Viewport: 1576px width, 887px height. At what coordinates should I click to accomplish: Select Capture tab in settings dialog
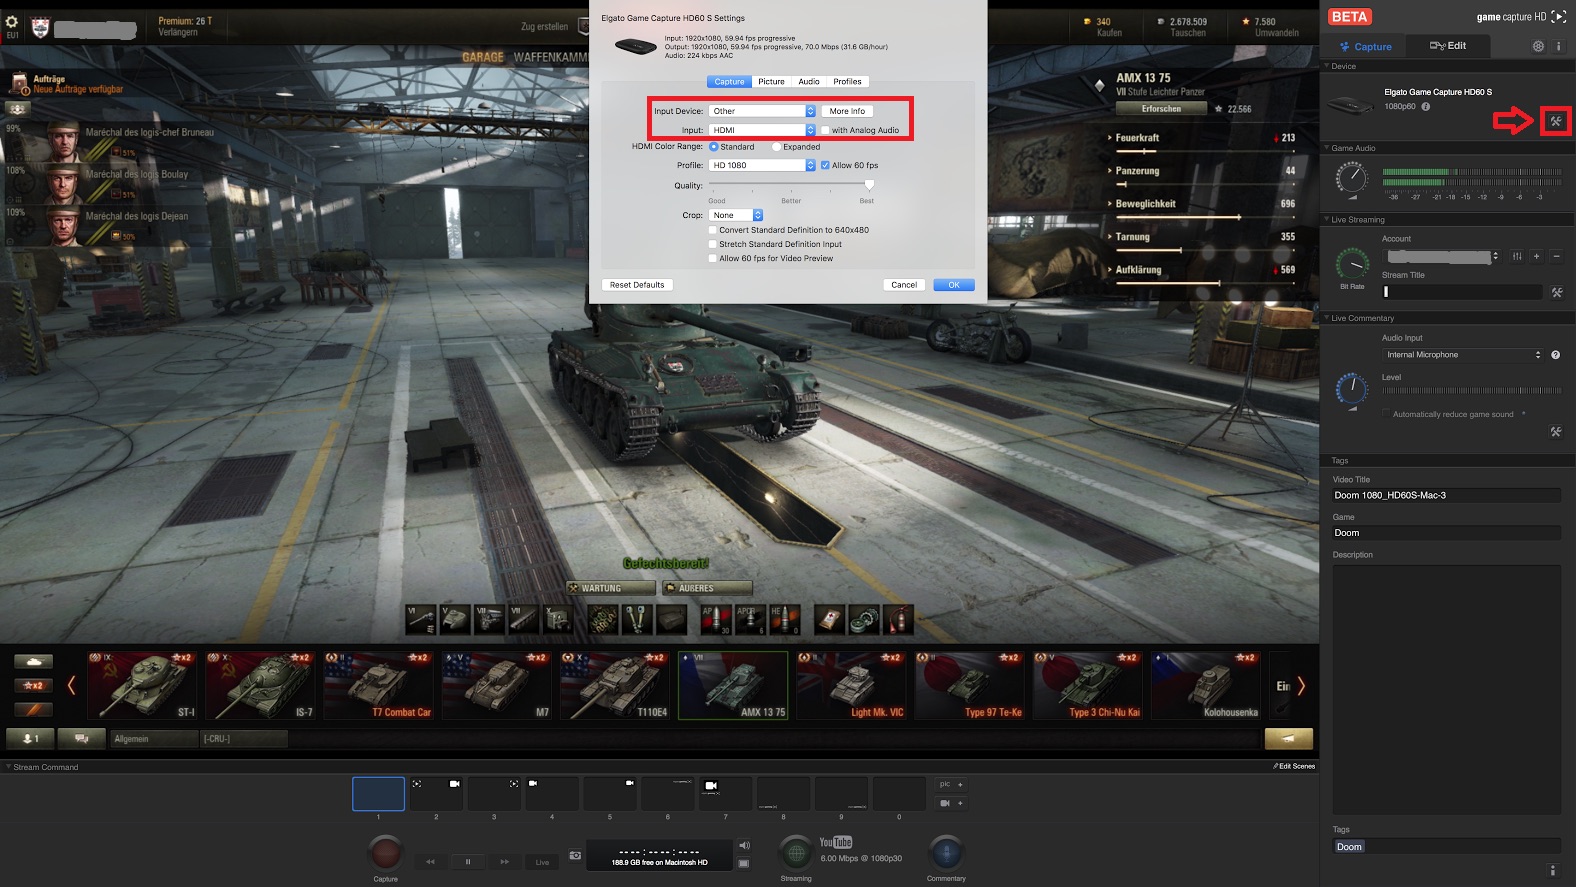coord(729,82)
